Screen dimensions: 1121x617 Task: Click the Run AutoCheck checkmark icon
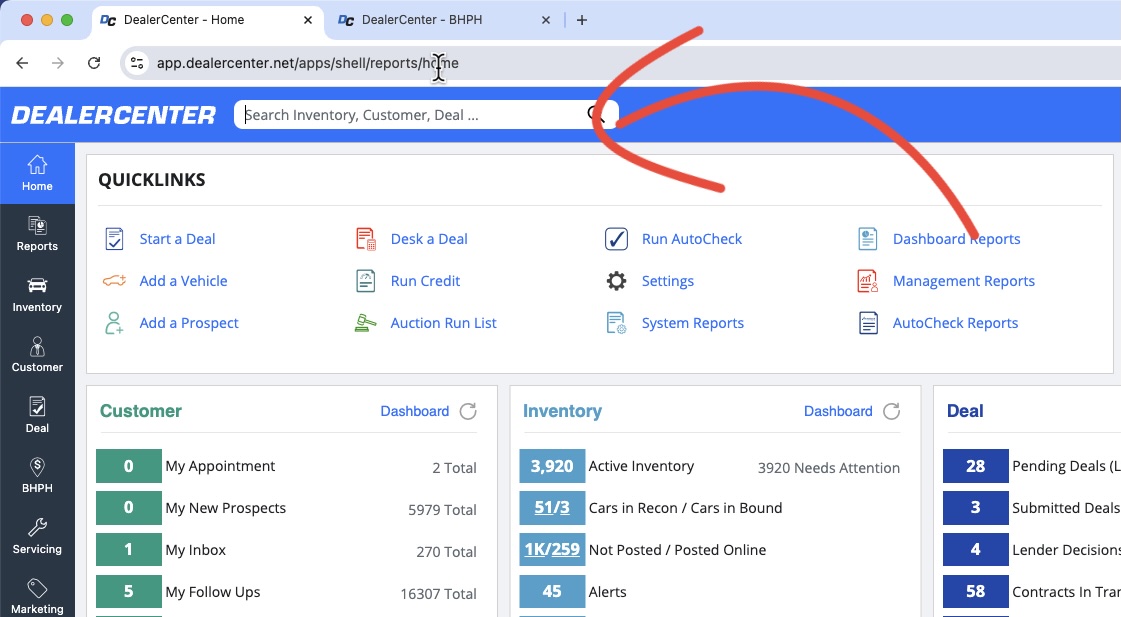(x=616, y=239)
